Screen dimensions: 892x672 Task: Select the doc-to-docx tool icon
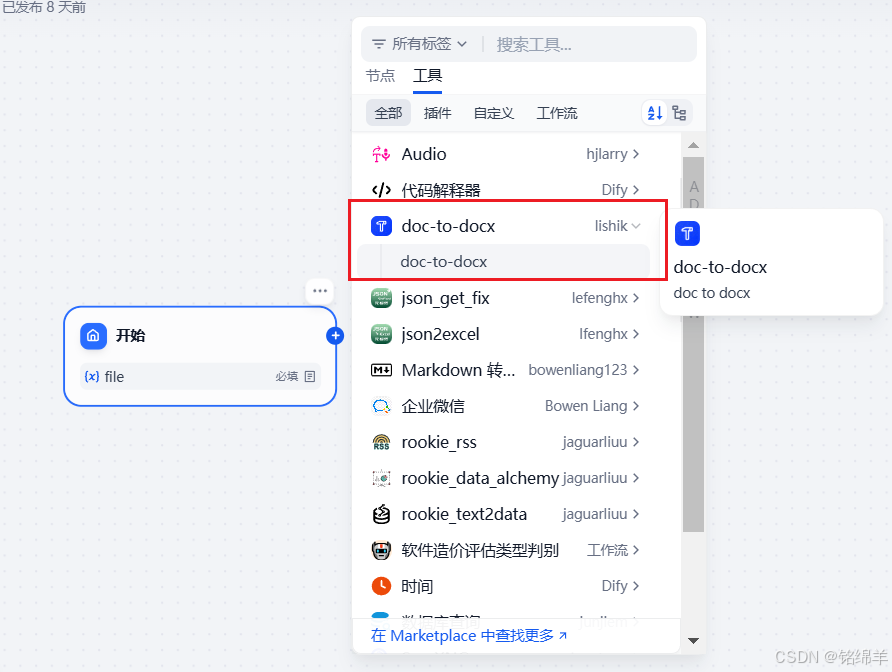click(x=381, y=226)
